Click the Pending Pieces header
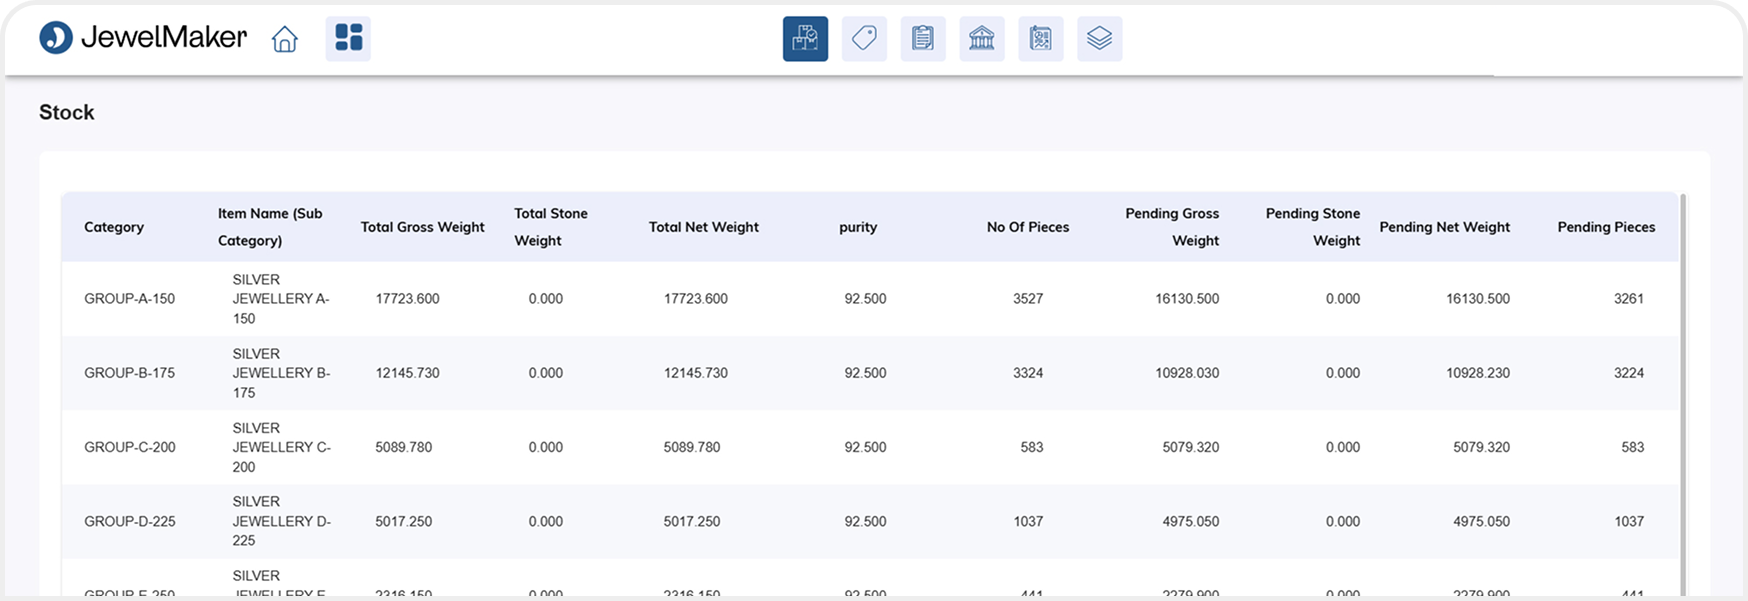This screenshot has width=1748, height=601. pos(1606,227)
